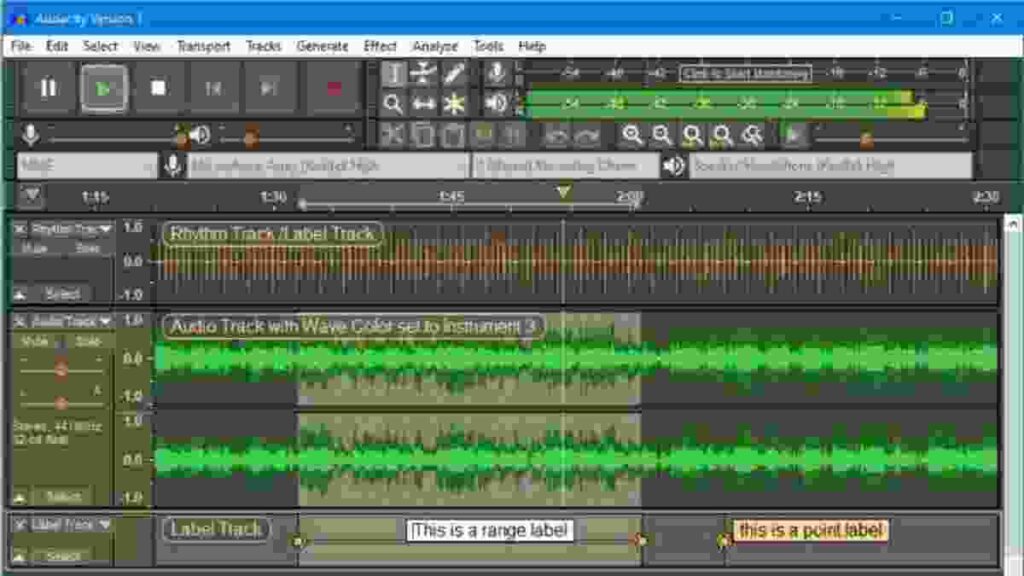Open the Label Track name dropdown menu

pyautogui.click(x=72, y=524)
